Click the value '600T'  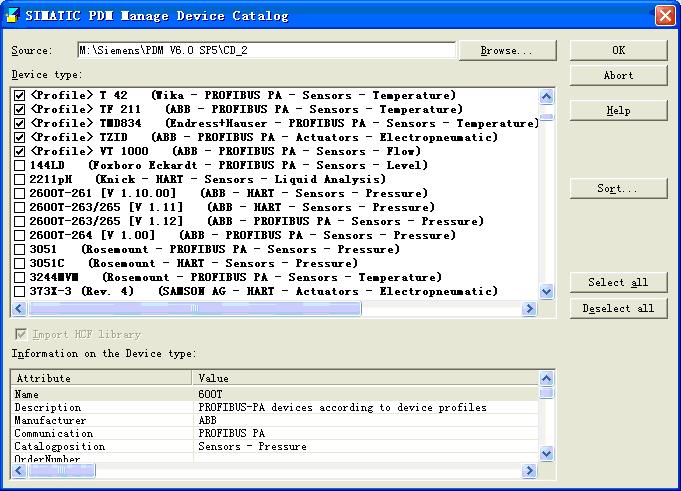[x=210, y=394]
